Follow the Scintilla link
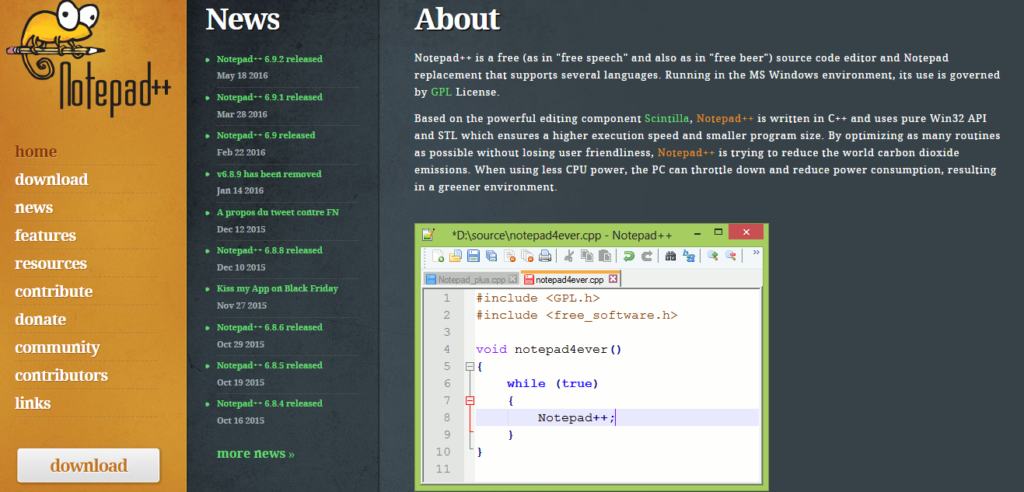This screenshot has height=492, width=1024. (x=667, y=118)
